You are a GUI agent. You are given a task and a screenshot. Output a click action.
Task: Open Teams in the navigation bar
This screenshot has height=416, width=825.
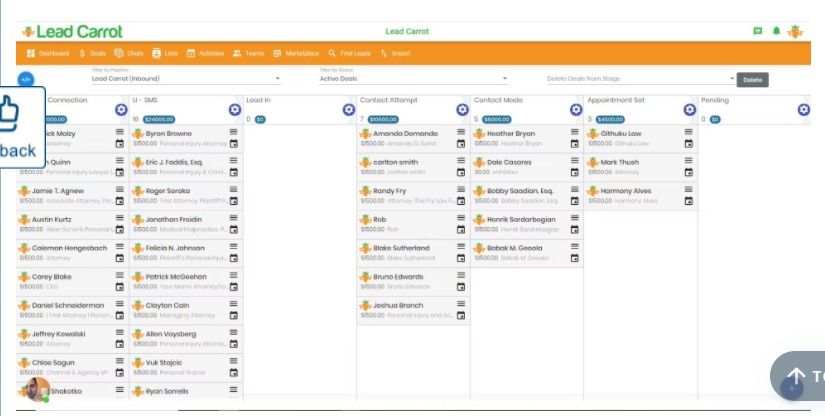(248, 53)
